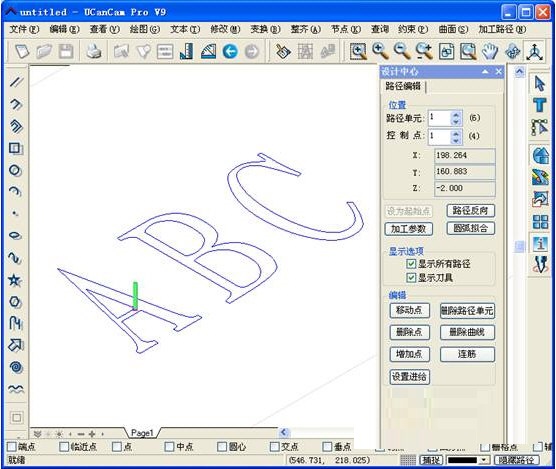Click the black color swatch
Image resolution: width=556 pixels, height=469 pixels.
[x=463, y=460]
